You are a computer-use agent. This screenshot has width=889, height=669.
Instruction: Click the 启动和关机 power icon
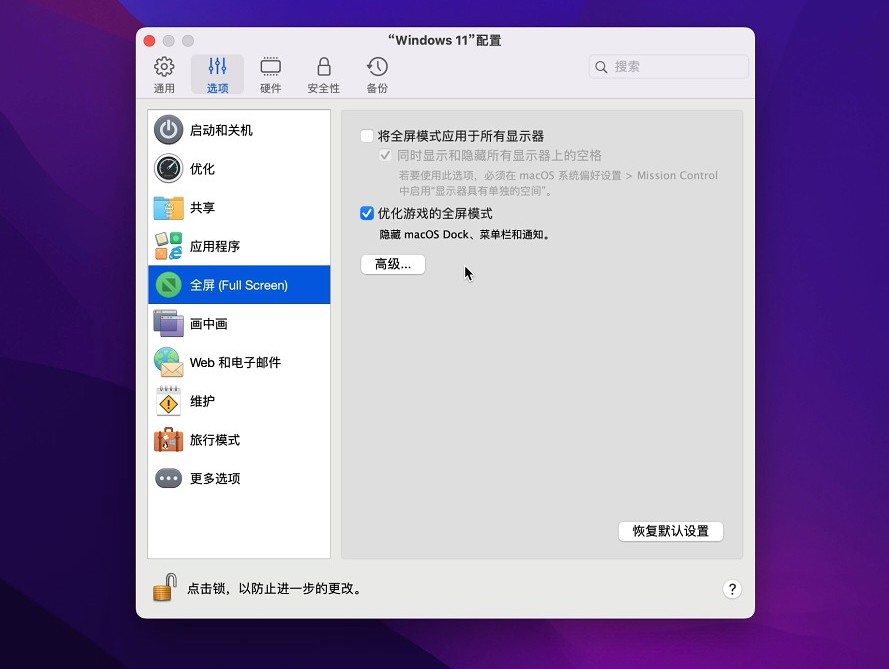point(168,130)
